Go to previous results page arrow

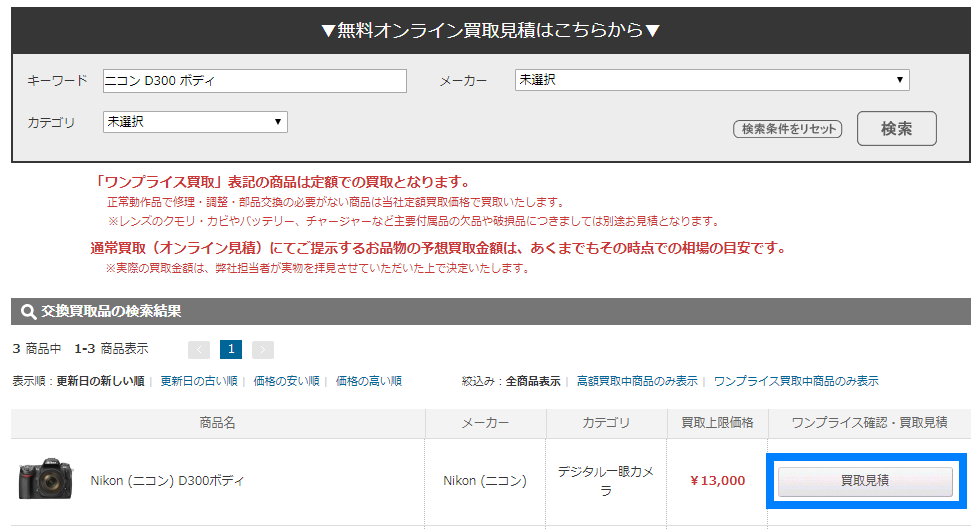[199, 350]
